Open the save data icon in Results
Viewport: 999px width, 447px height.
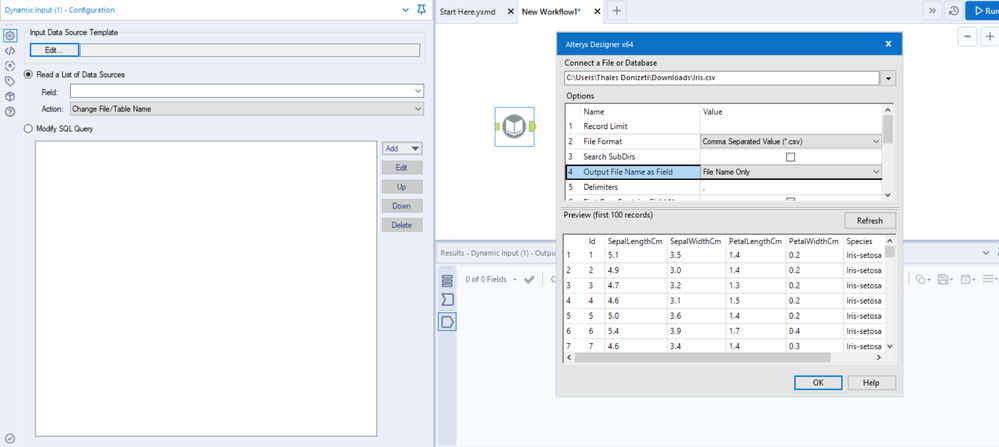945,280
